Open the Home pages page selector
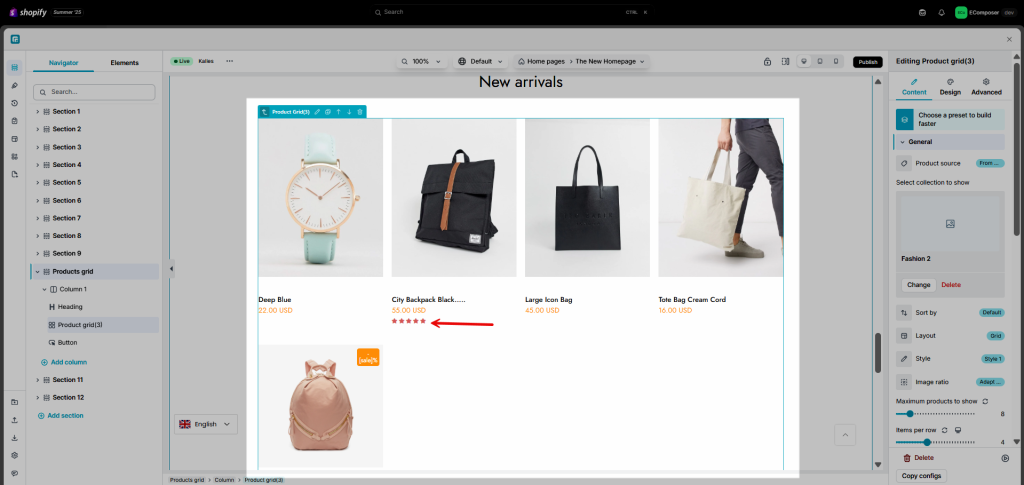1024x485 pixels. coord(581,61)
